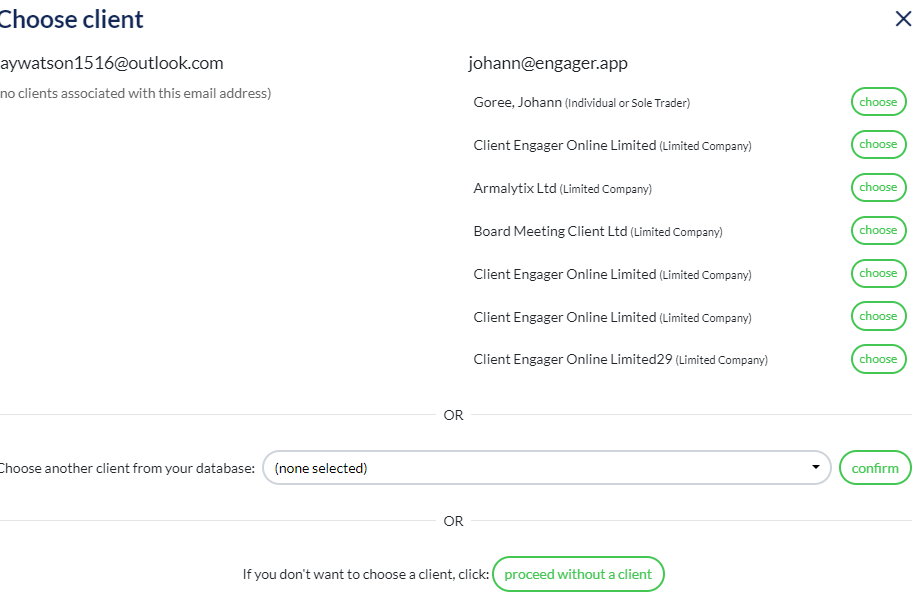The height and width of the screenshot is (616, 921).
Task: Click the "Choose client" dialog title
Action: 72,19
